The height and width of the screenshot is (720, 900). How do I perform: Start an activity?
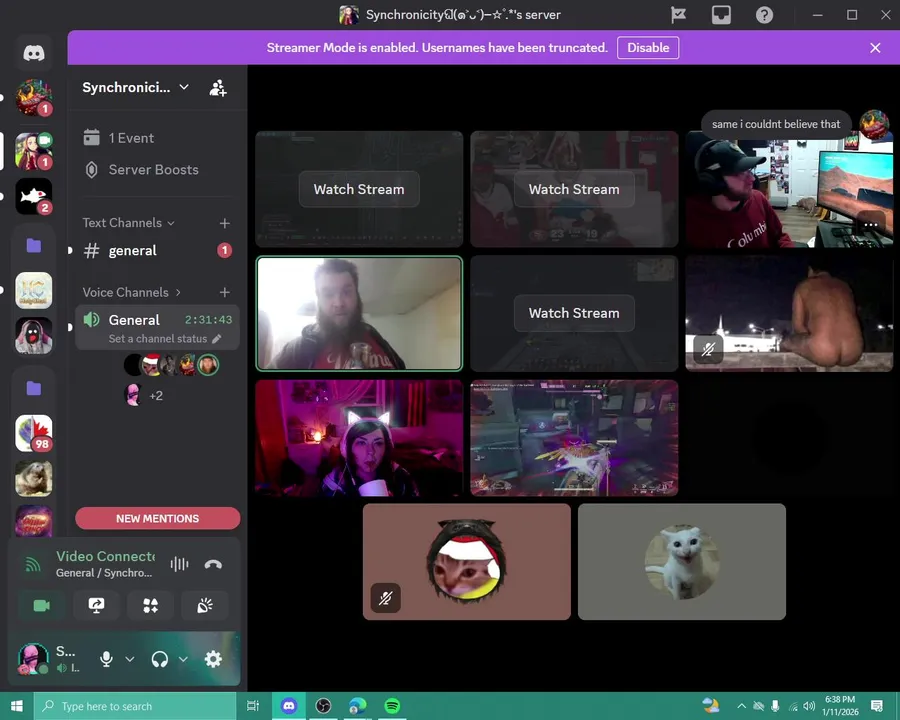click(x=150, y=606)
